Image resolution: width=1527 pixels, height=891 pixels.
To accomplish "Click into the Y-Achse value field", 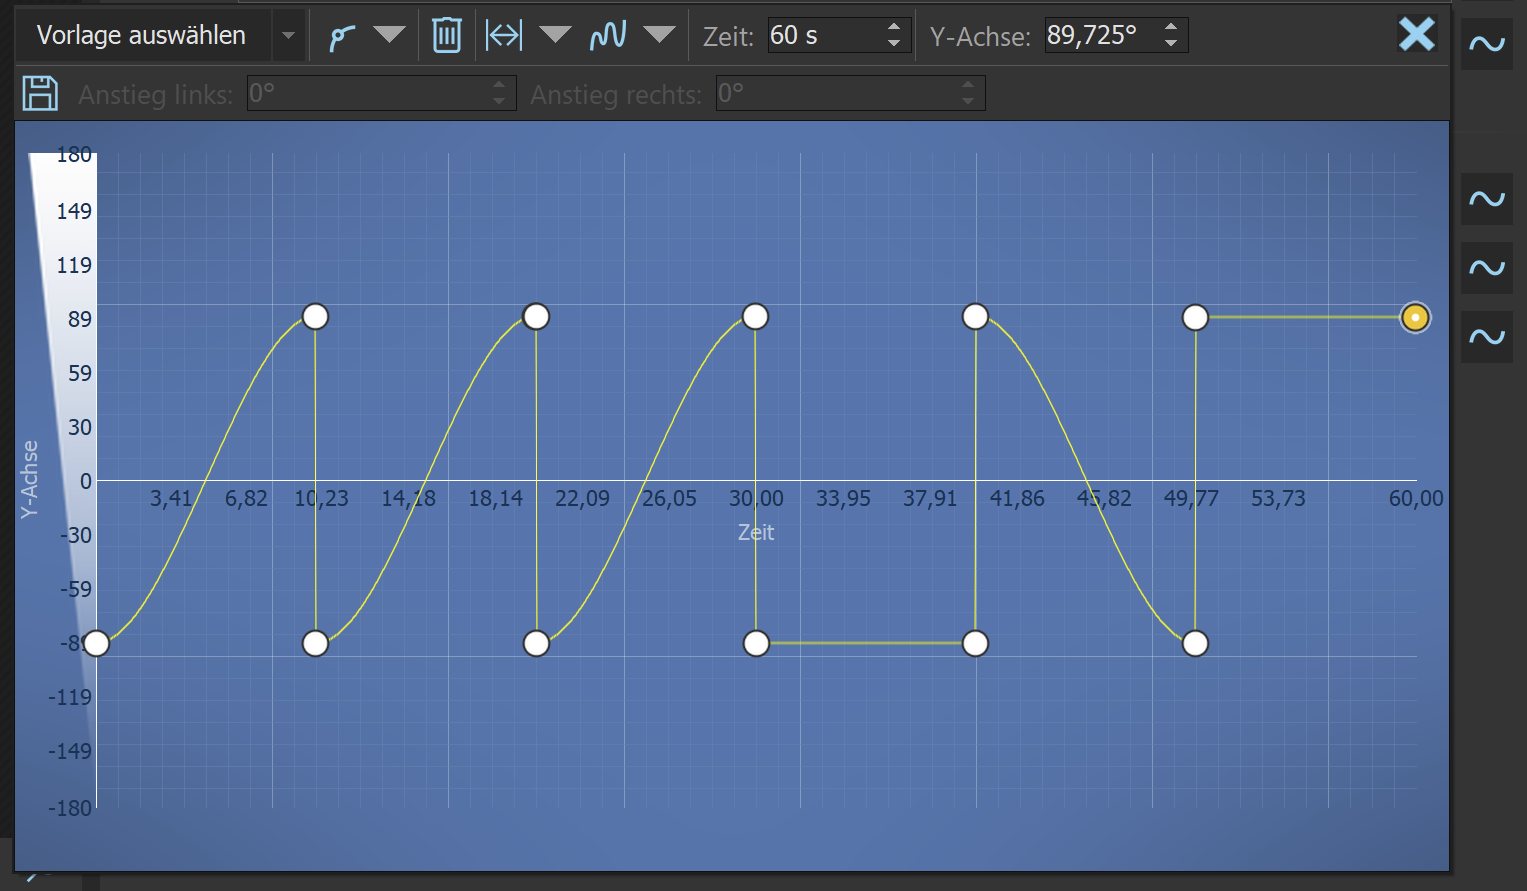I will pyautogui.click(x=1100, y=36).
